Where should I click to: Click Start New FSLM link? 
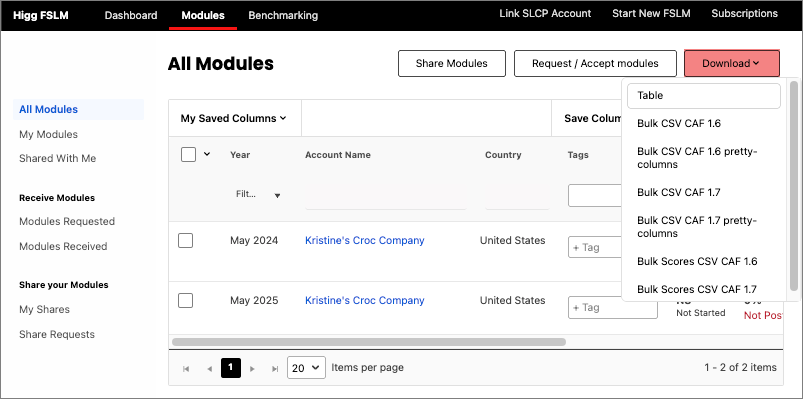pyautogui.click(x=651, y=14)
